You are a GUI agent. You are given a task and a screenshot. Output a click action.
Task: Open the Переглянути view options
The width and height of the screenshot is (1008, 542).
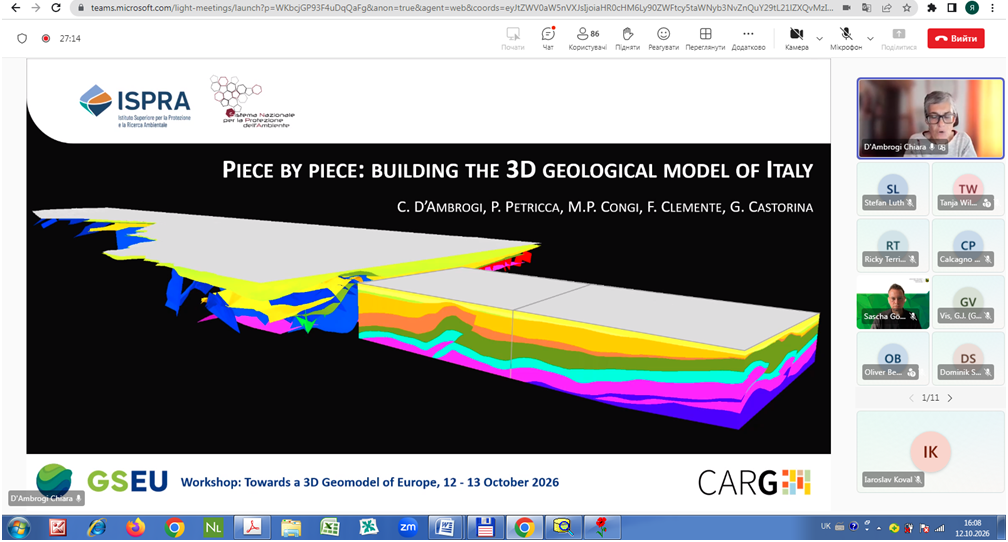(x=705, y=39)
